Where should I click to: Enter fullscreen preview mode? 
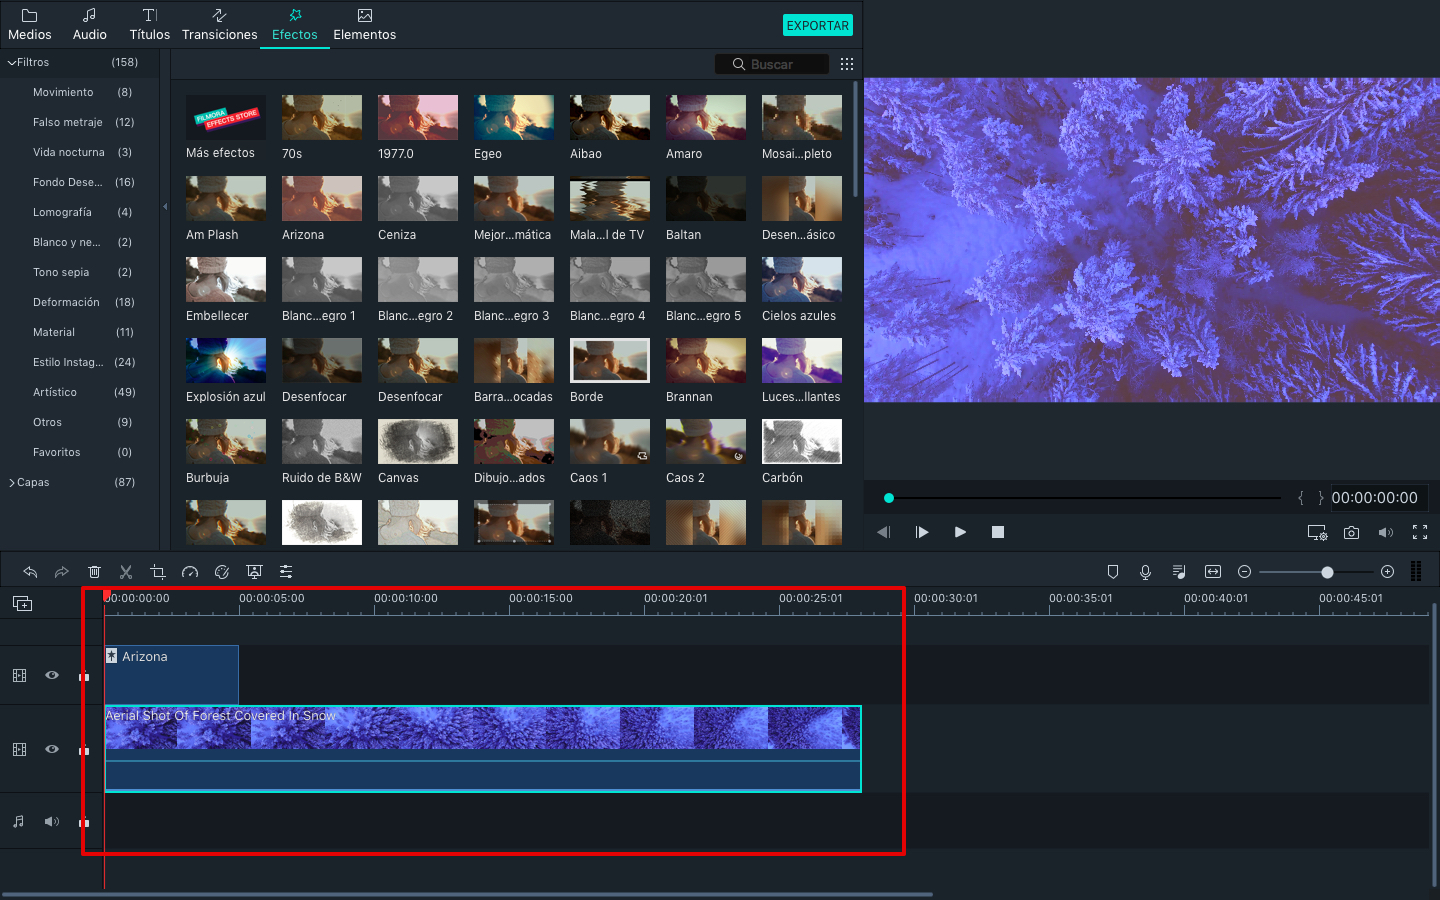1420,532
